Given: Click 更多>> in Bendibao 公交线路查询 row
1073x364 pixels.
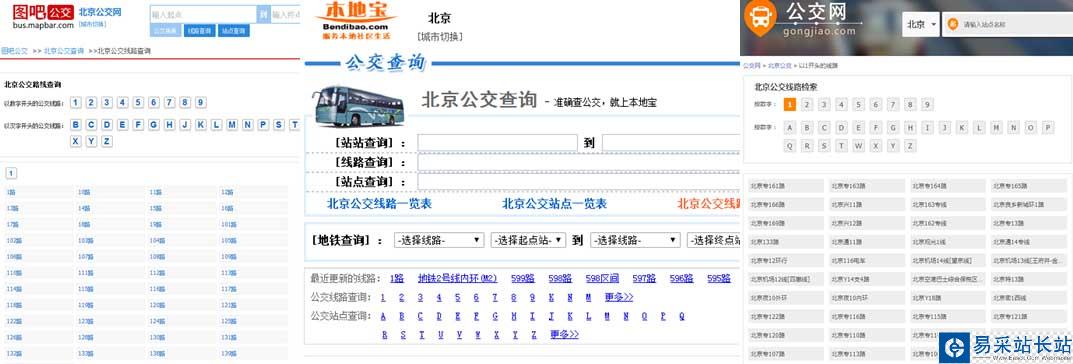Looking at the screenshot, I should click(619, 298).
